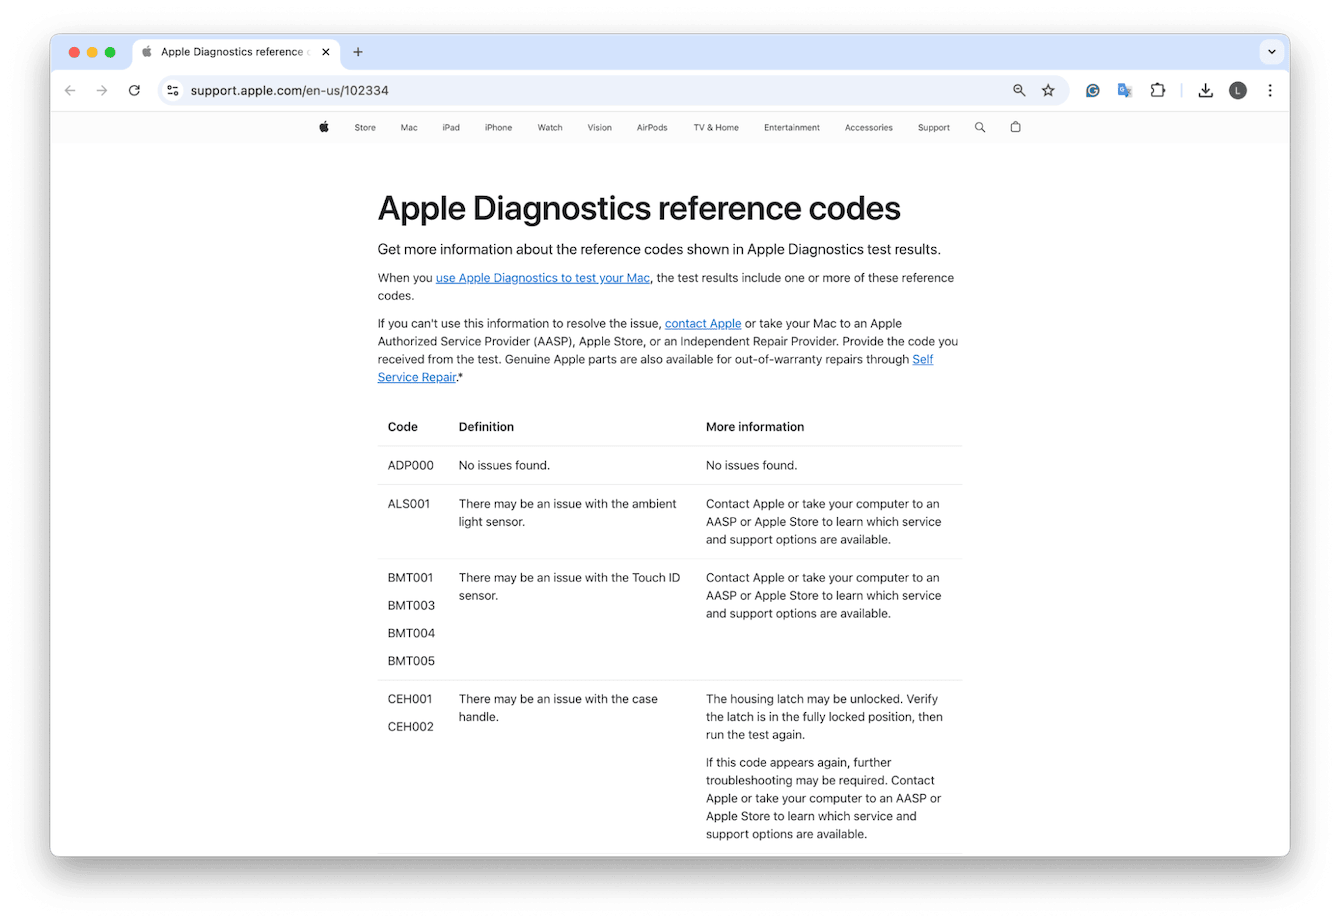Open the Apple shopping bag icon
1340x923 pixels.
click(x=1015, y=127)
